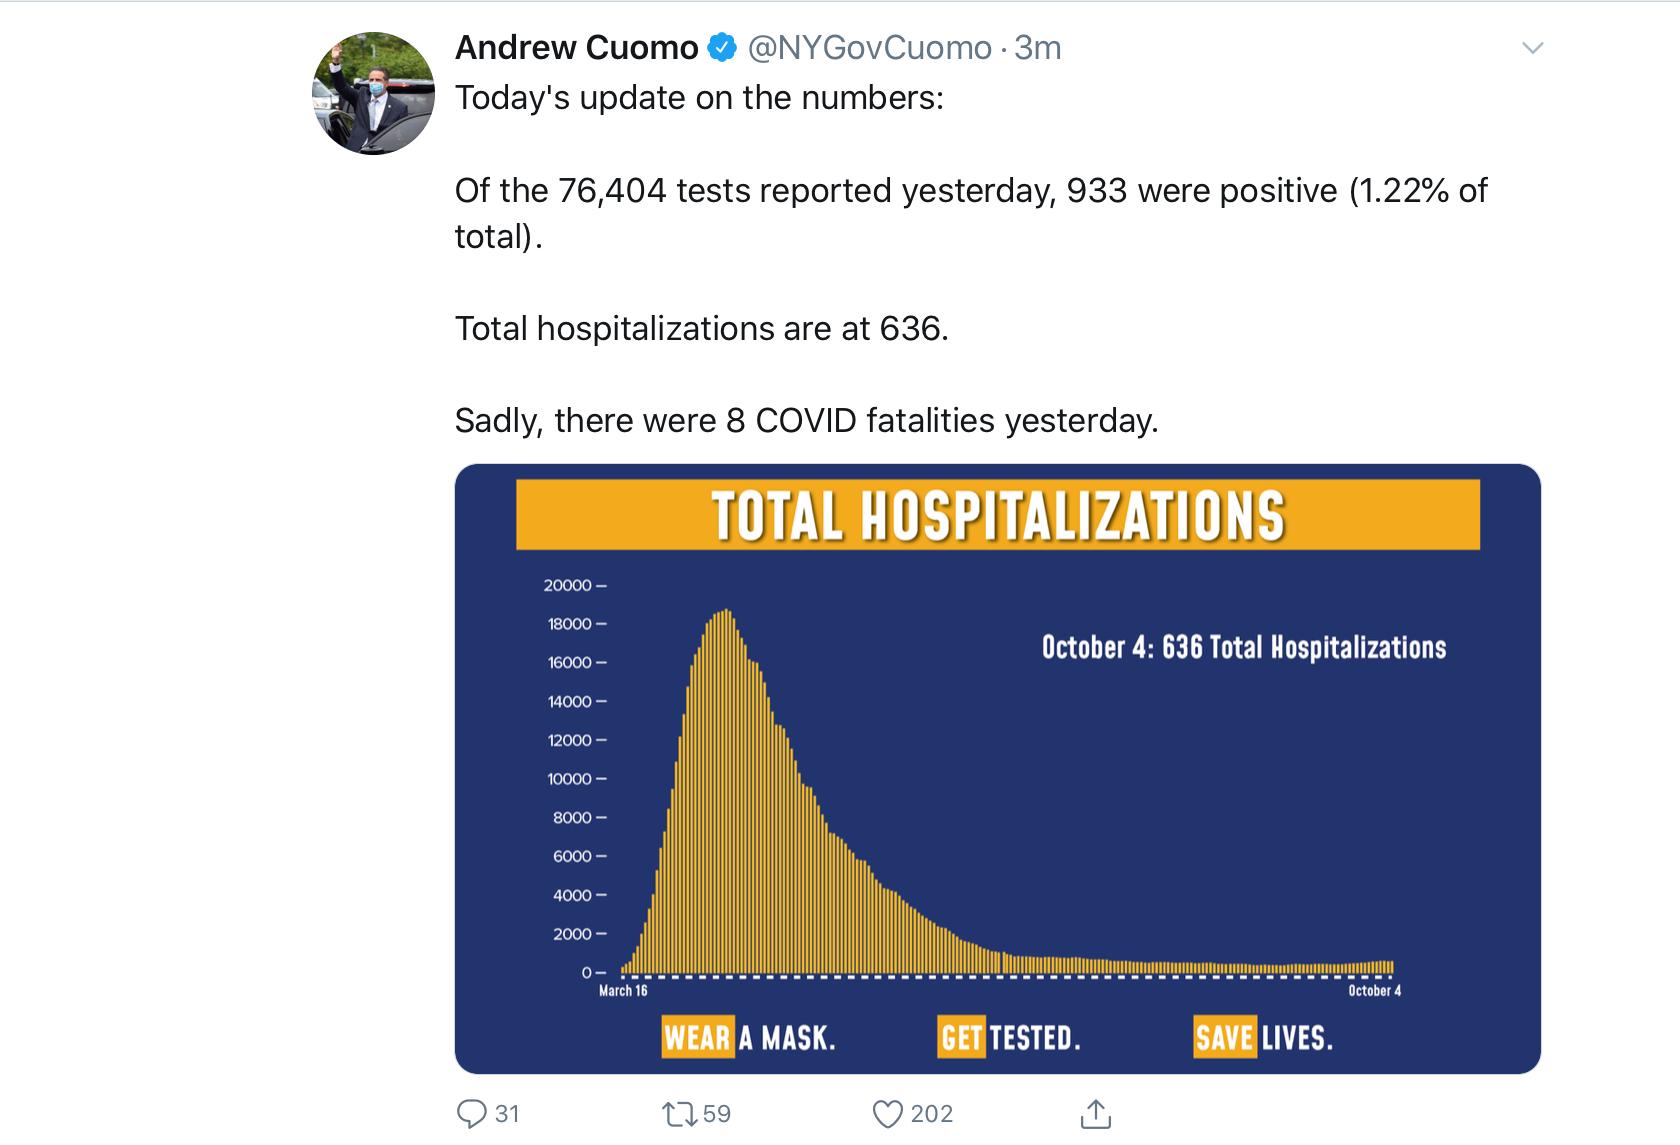Screen dimensions: 1680x1145
Task: Click the Total Hospitalizations orange banner
Action: 997,515
